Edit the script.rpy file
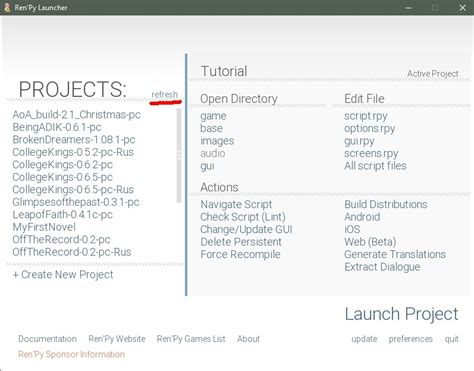474x371 pixels. coord(366,116)
